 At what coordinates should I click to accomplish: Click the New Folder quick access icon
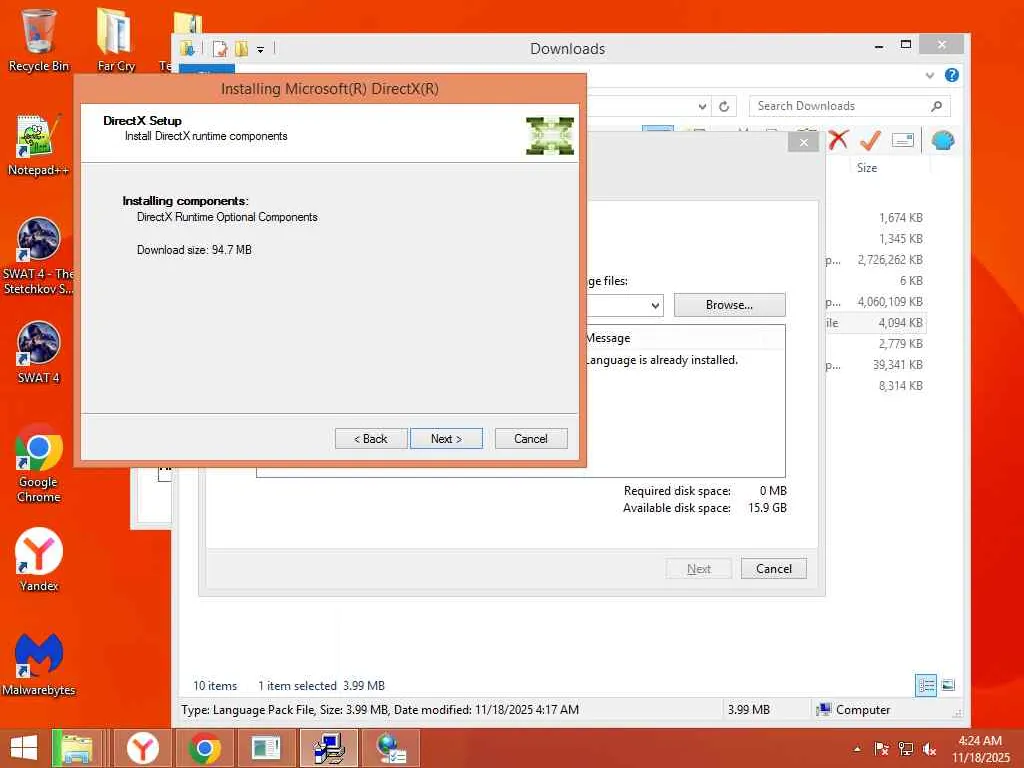click(x=242, y=49)
